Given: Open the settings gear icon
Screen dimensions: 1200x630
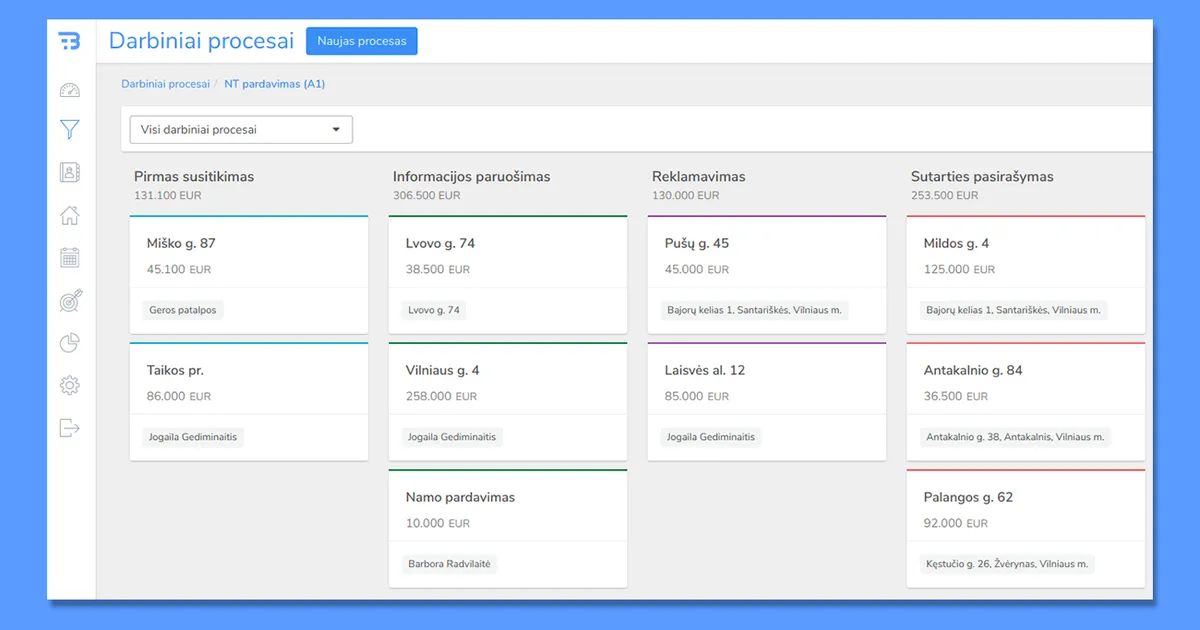Looking at the screenshot, I should (x=69, y=385).
